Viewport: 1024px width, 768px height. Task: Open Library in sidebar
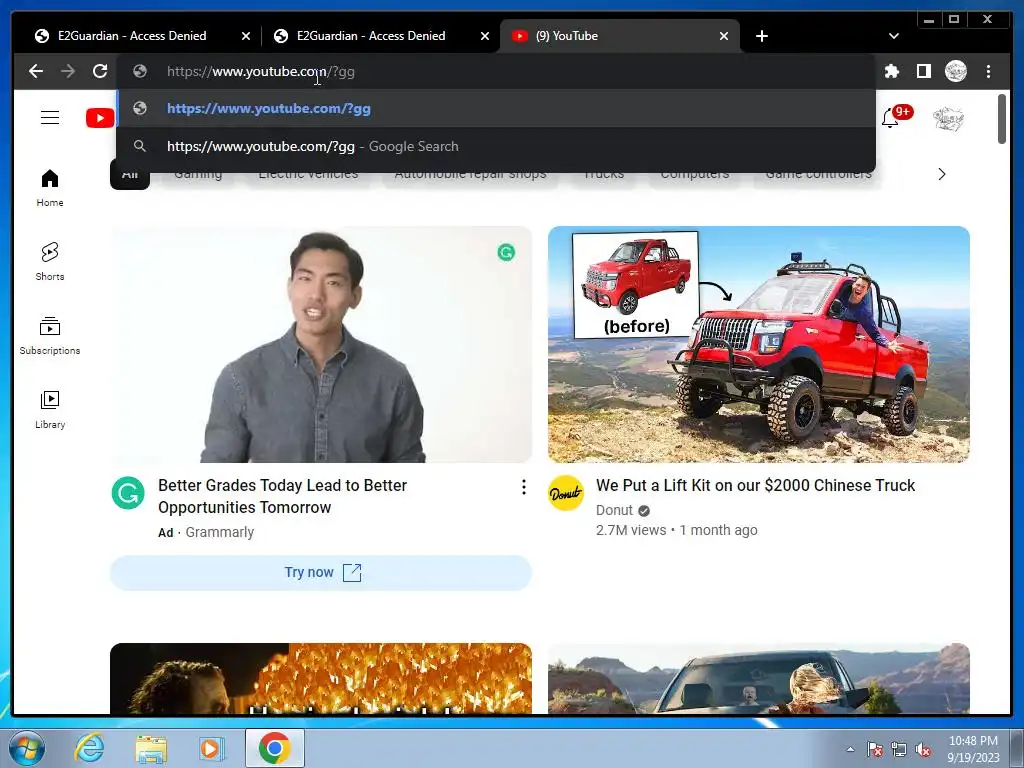[x=50, y=409]
